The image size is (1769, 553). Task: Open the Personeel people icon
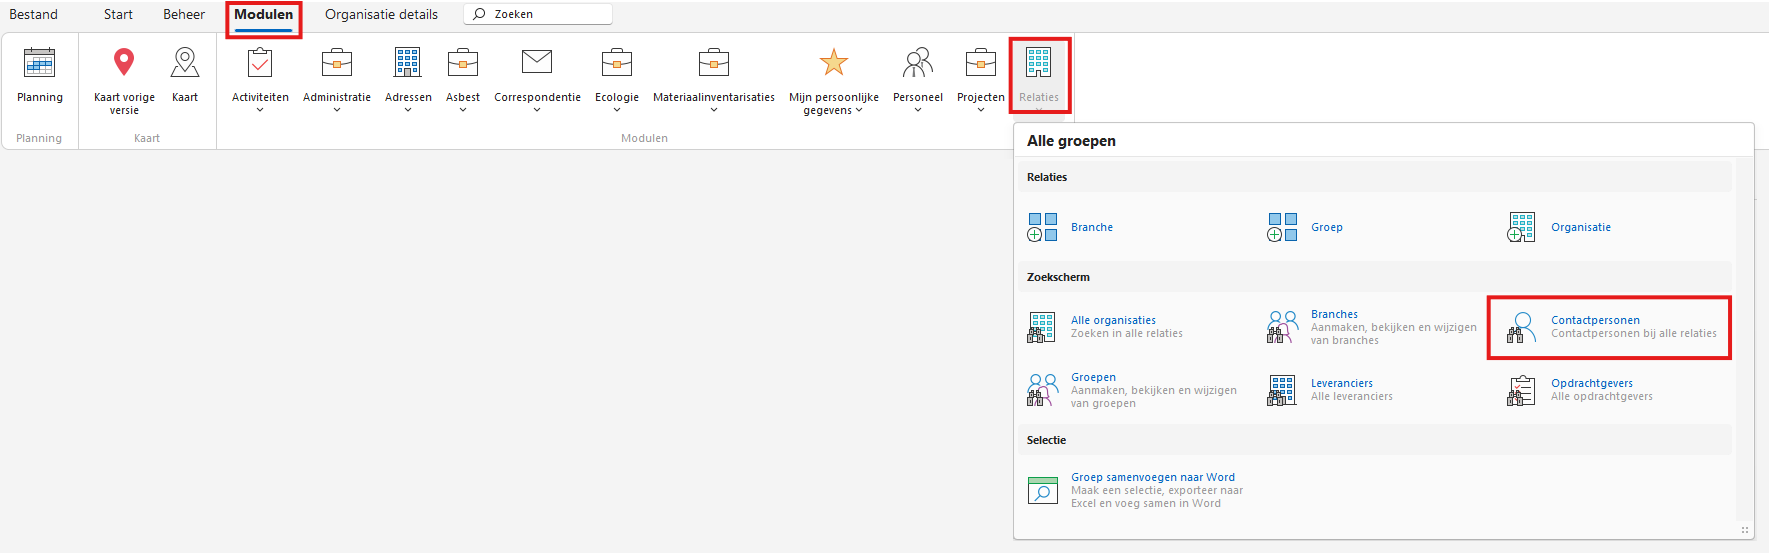coord(918,62)
